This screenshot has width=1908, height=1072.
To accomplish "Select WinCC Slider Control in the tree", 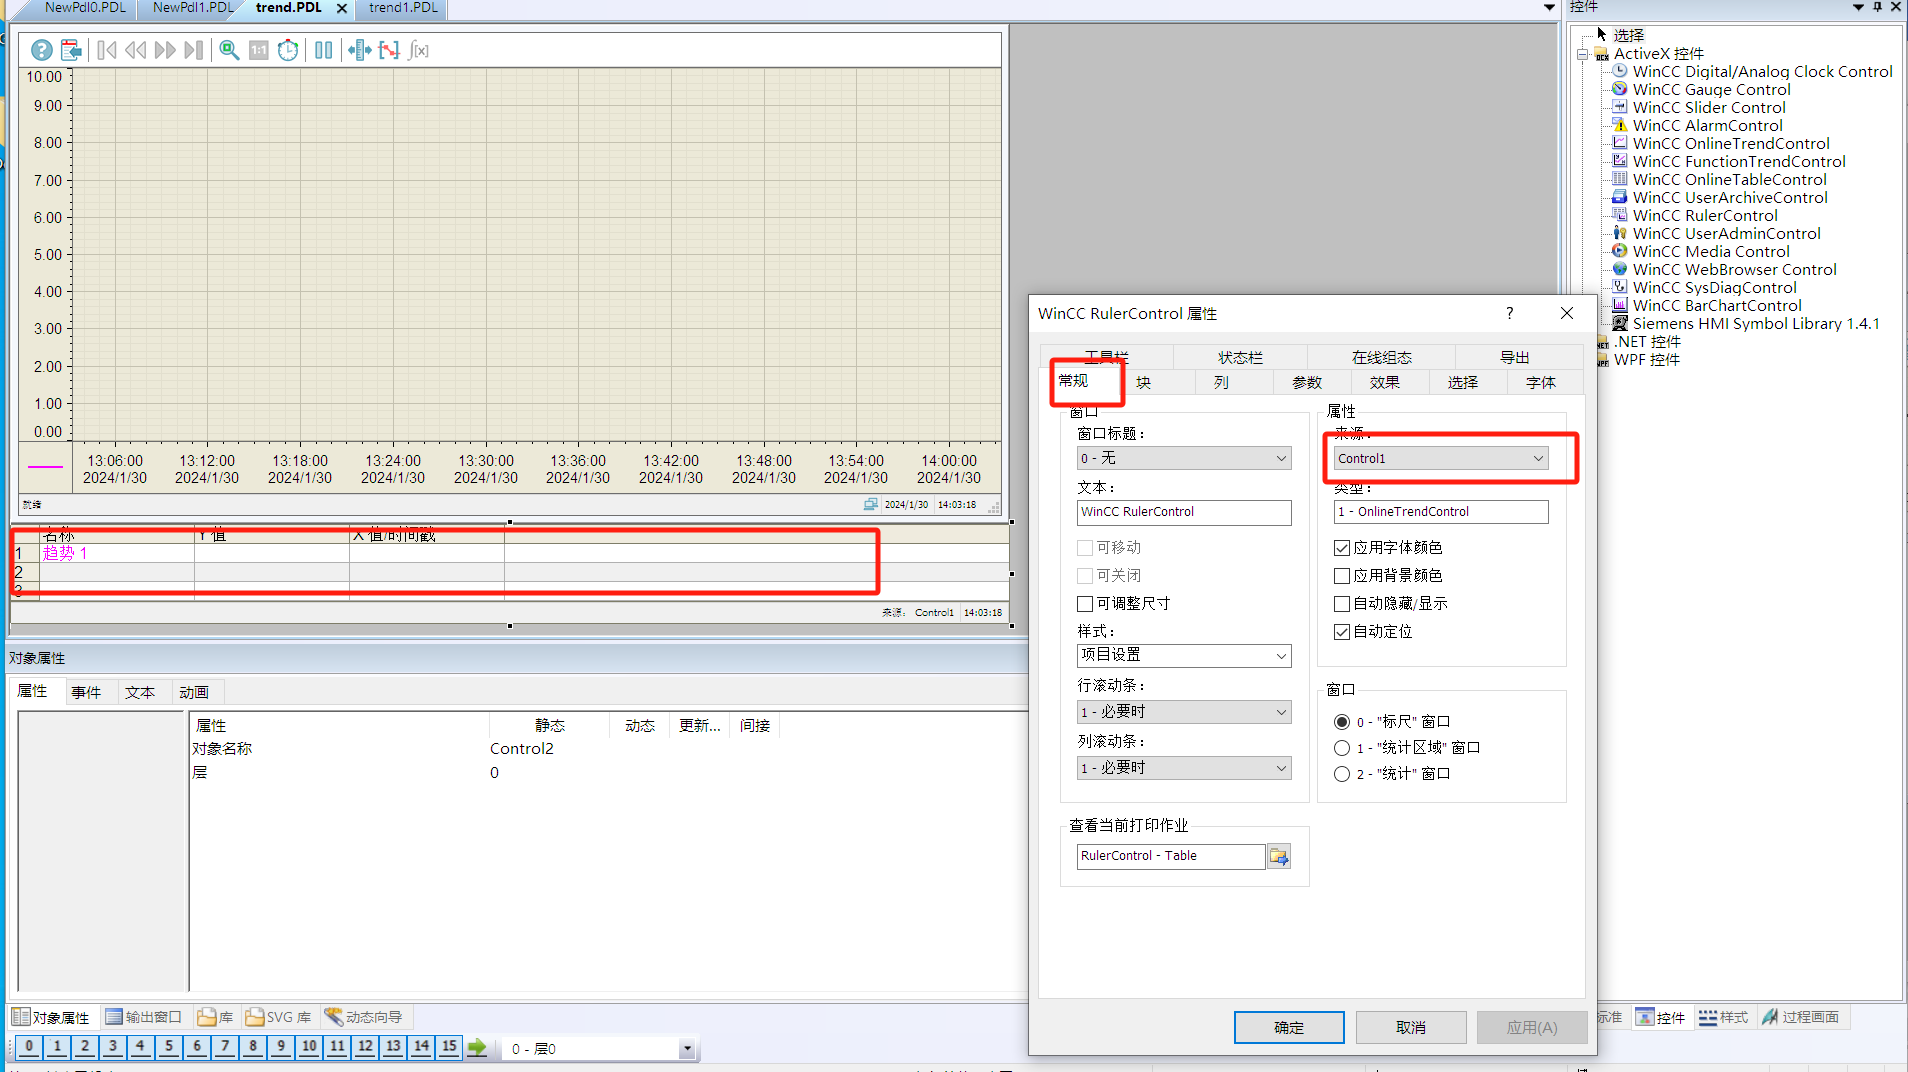I will [x=1709, y=108].
